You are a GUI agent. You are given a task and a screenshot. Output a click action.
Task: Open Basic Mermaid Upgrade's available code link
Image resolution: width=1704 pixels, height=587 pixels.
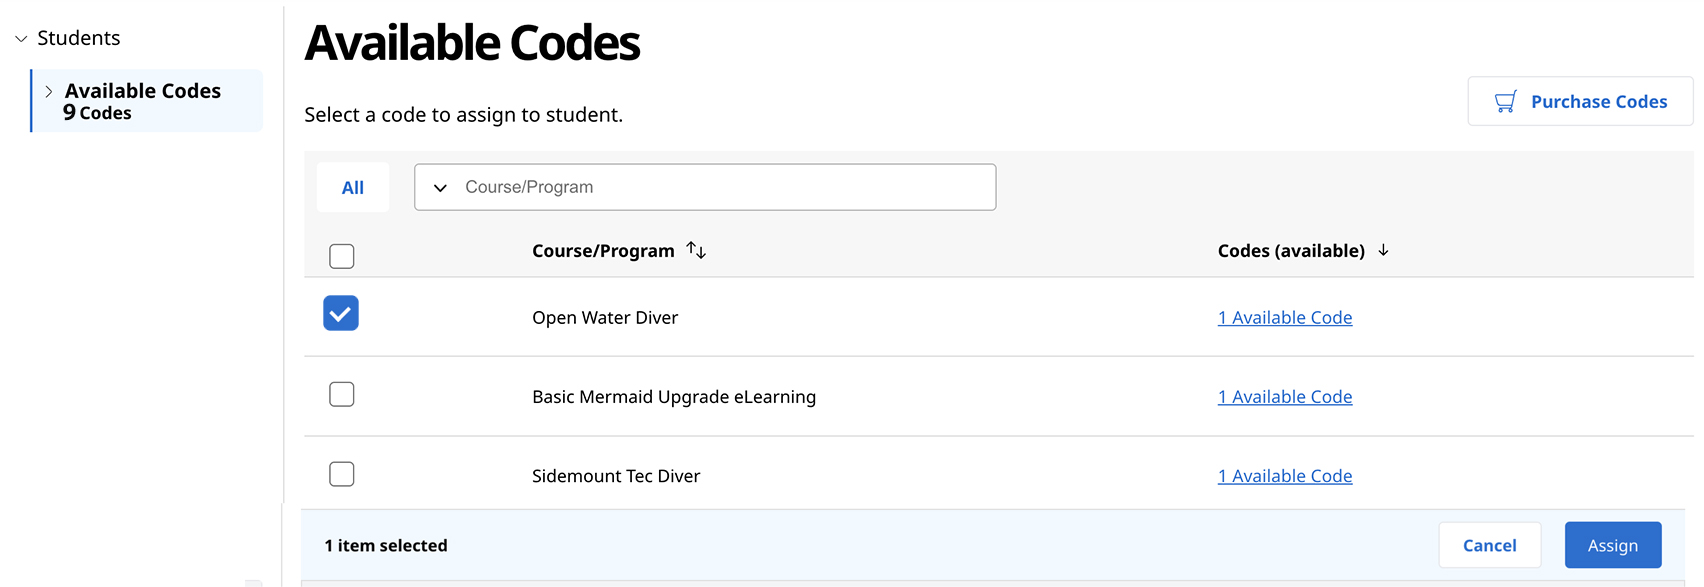click(1284, 397)
